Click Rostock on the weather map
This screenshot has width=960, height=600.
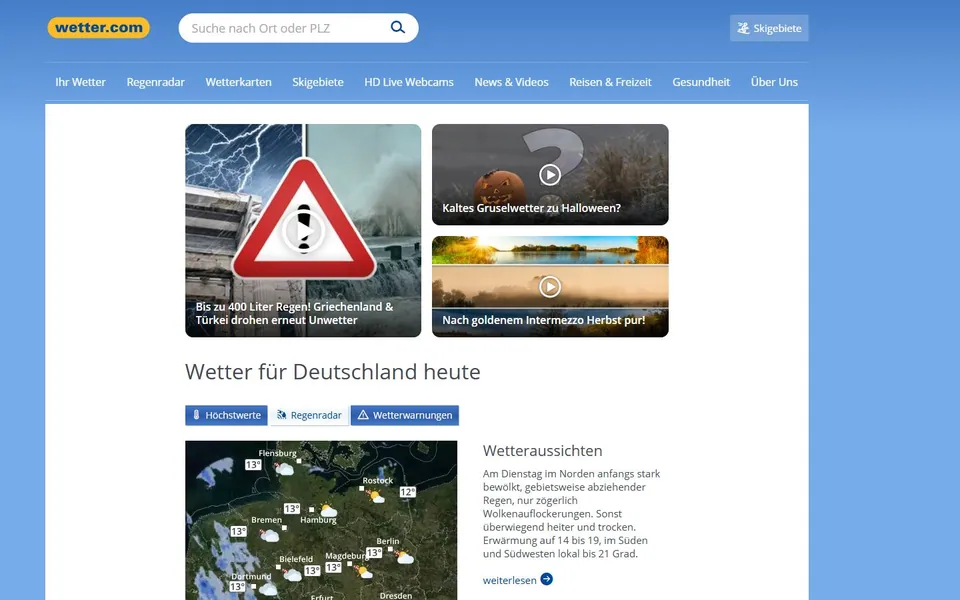tap(378, 481)
